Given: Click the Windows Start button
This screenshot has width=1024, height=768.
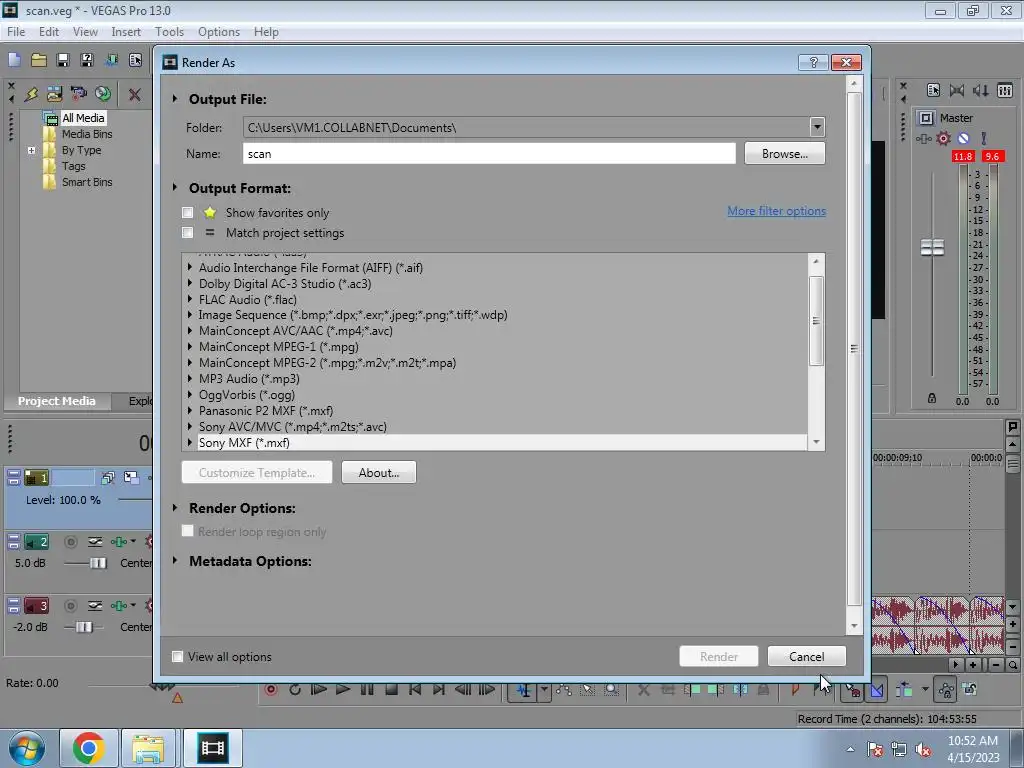Looking at the screenshot, I should 26,748.
